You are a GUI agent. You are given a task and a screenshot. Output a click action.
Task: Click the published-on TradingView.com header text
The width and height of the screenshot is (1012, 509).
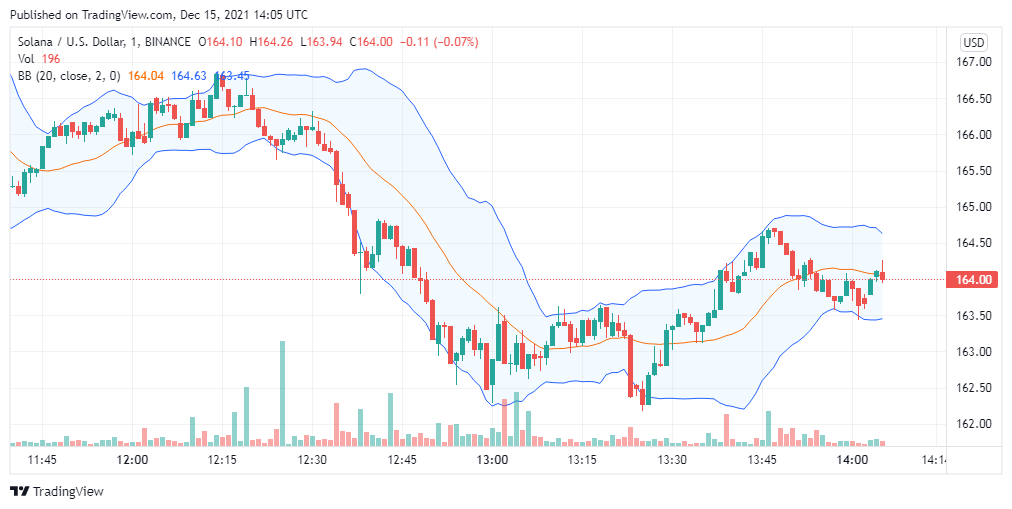coord(159,14)
